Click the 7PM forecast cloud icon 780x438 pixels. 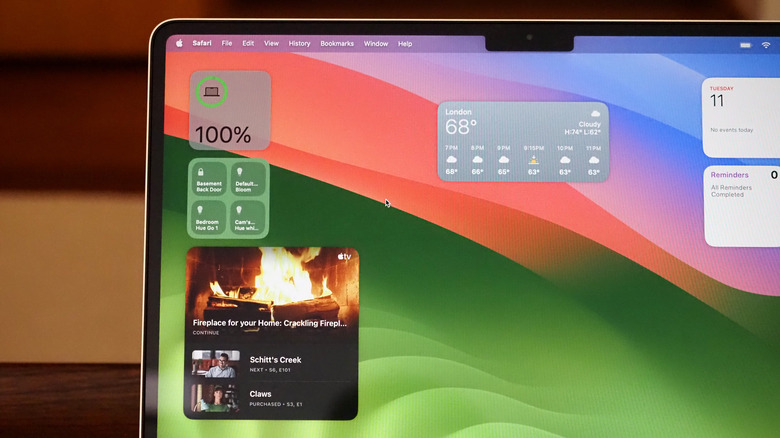click(x=452, y=160)
